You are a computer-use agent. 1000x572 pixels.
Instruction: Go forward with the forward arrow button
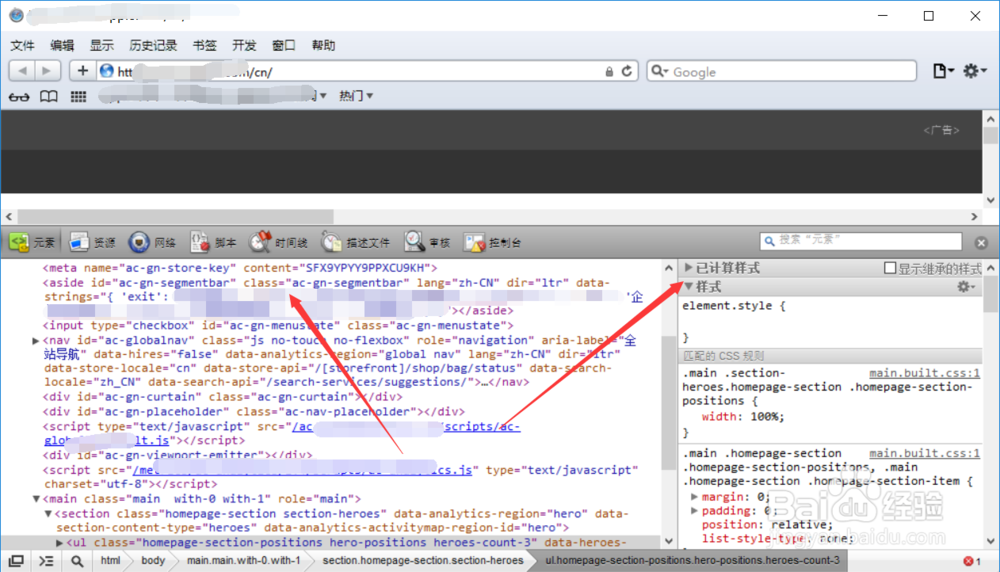click(x=47, y=71)
